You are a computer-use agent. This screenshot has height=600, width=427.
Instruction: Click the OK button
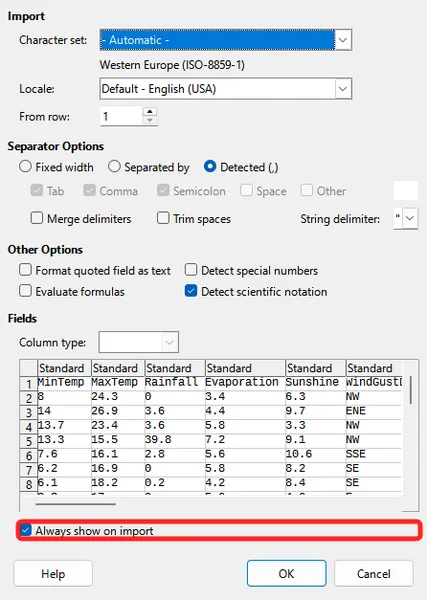(x=287, y=573)
